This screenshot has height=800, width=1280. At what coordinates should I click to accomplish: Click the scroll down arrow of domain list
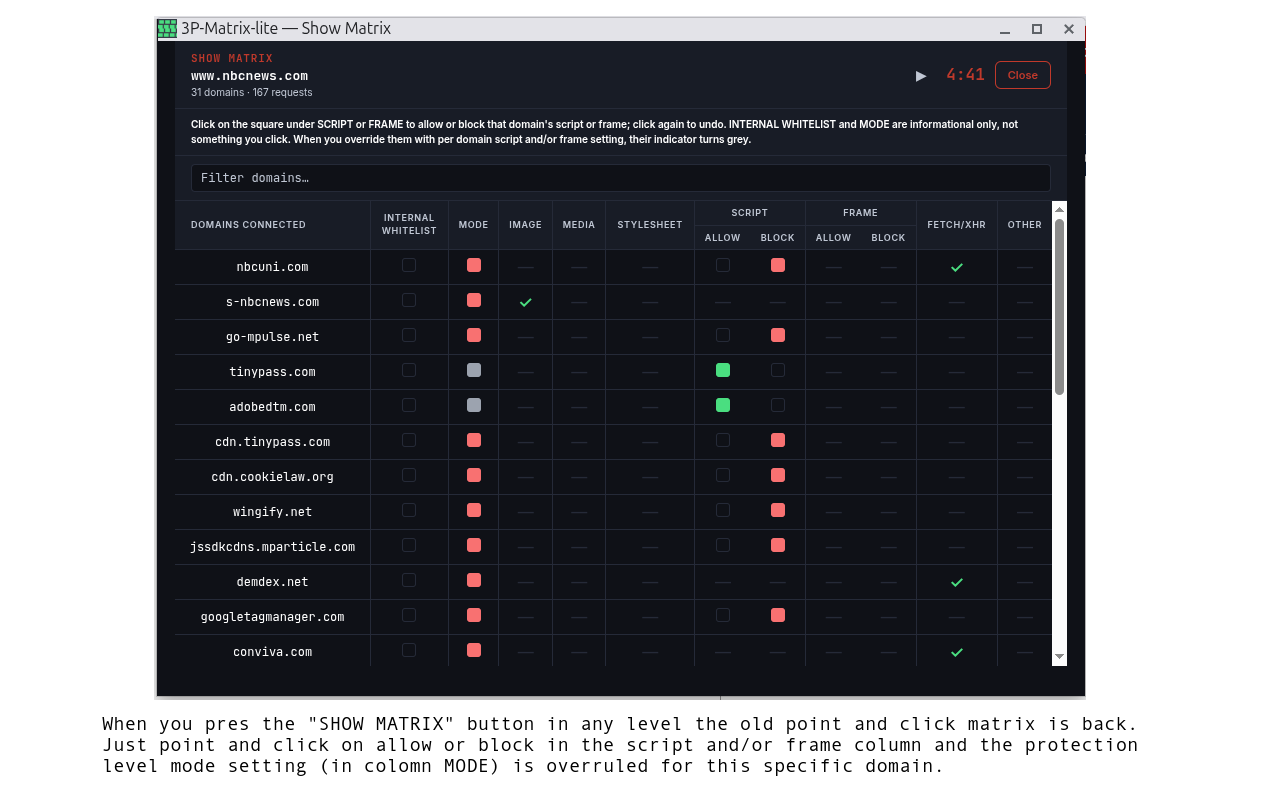point(1059,657)
